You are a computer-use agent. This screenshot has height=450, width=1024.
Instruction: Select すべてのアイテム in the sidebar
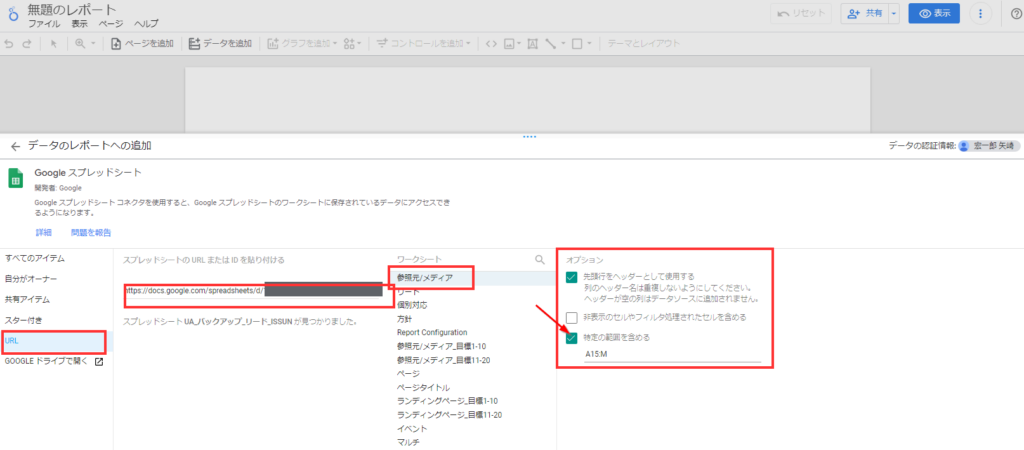click(x=35, y=259)
